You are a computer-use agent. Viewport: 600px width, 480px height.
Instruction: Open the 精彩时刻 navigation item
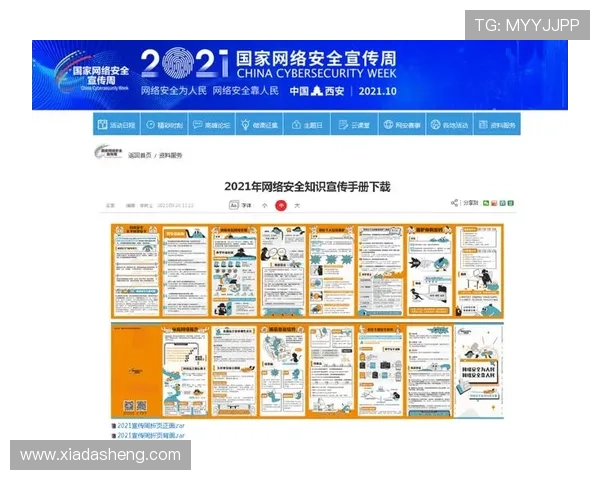tap(164, 124)
